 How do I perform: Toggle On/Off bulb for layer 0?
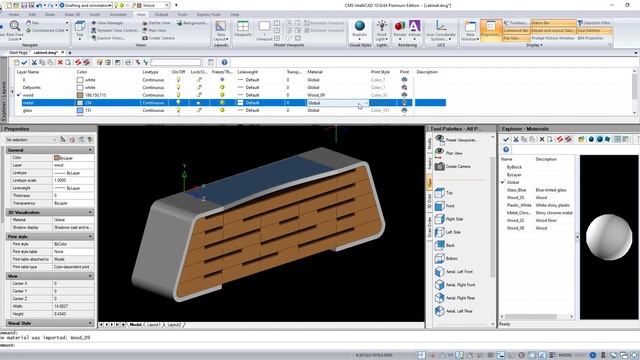click(178, 80)
